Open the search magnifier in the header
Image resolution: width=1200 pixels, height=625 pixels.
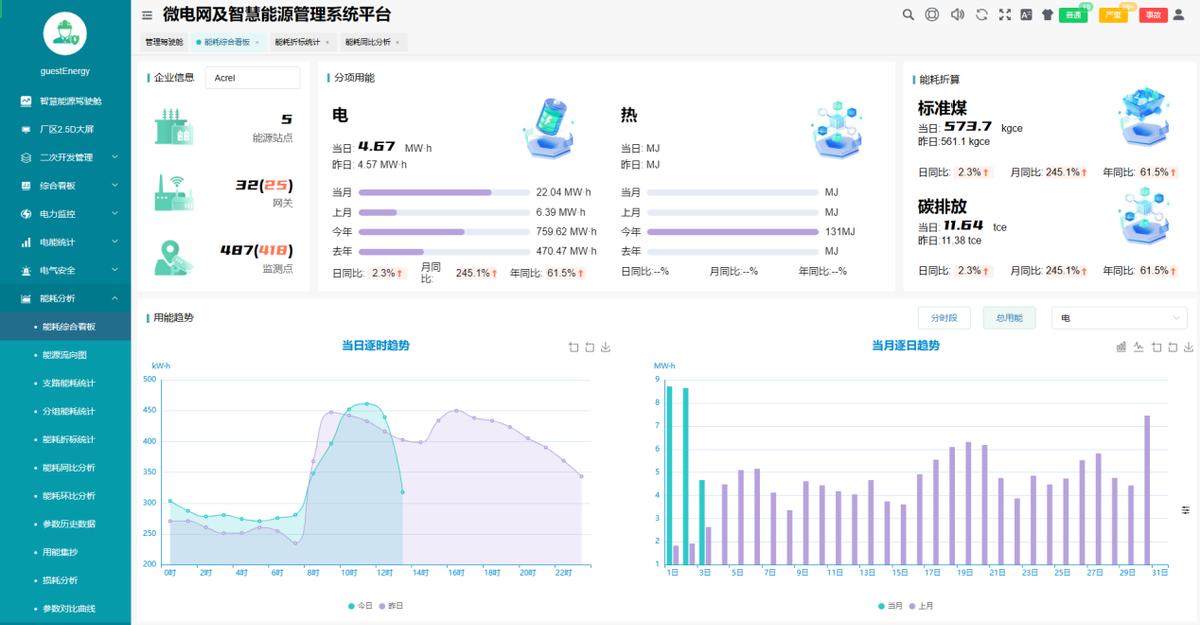(x=908, y=15)
